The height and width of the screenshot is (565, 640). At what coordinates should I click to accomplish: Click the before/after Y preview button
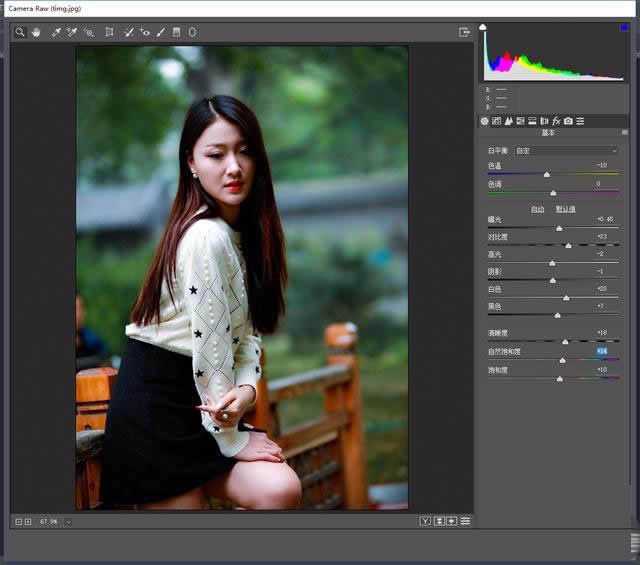click(426, 521)
